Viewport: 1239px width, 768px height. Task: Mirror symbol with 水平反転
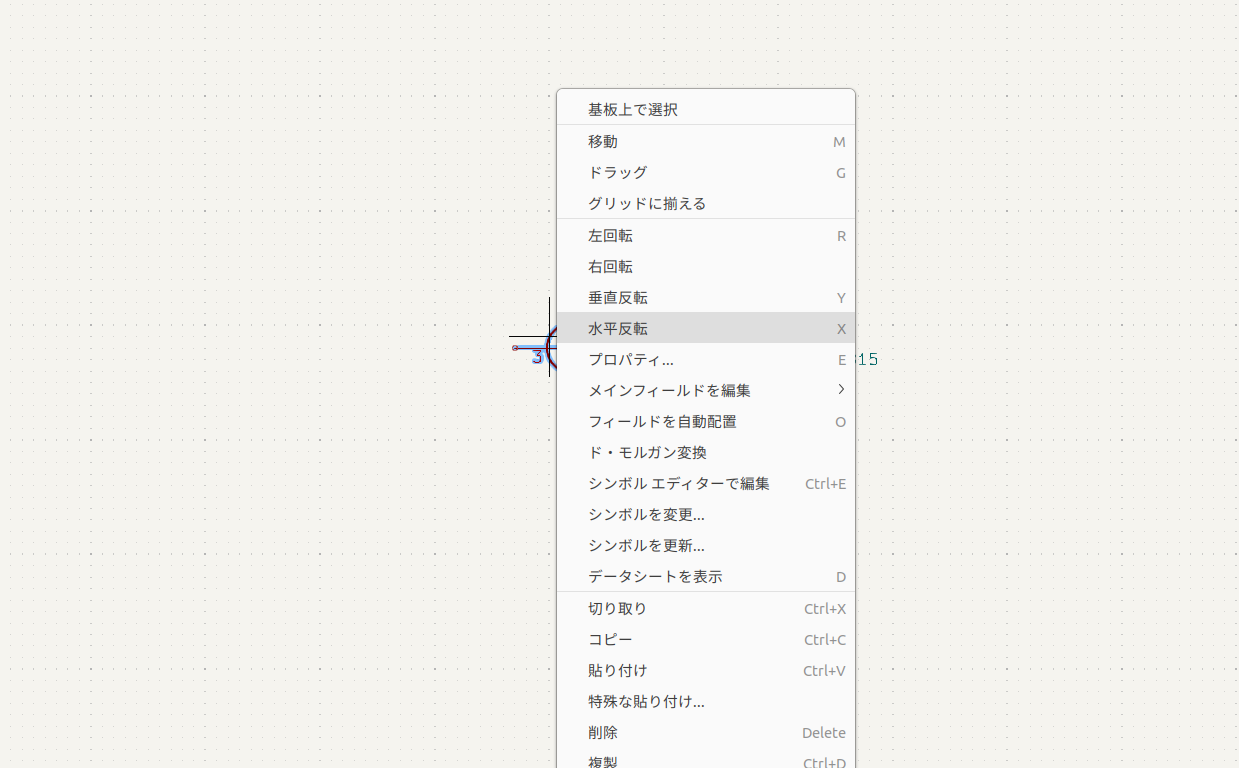618,329
